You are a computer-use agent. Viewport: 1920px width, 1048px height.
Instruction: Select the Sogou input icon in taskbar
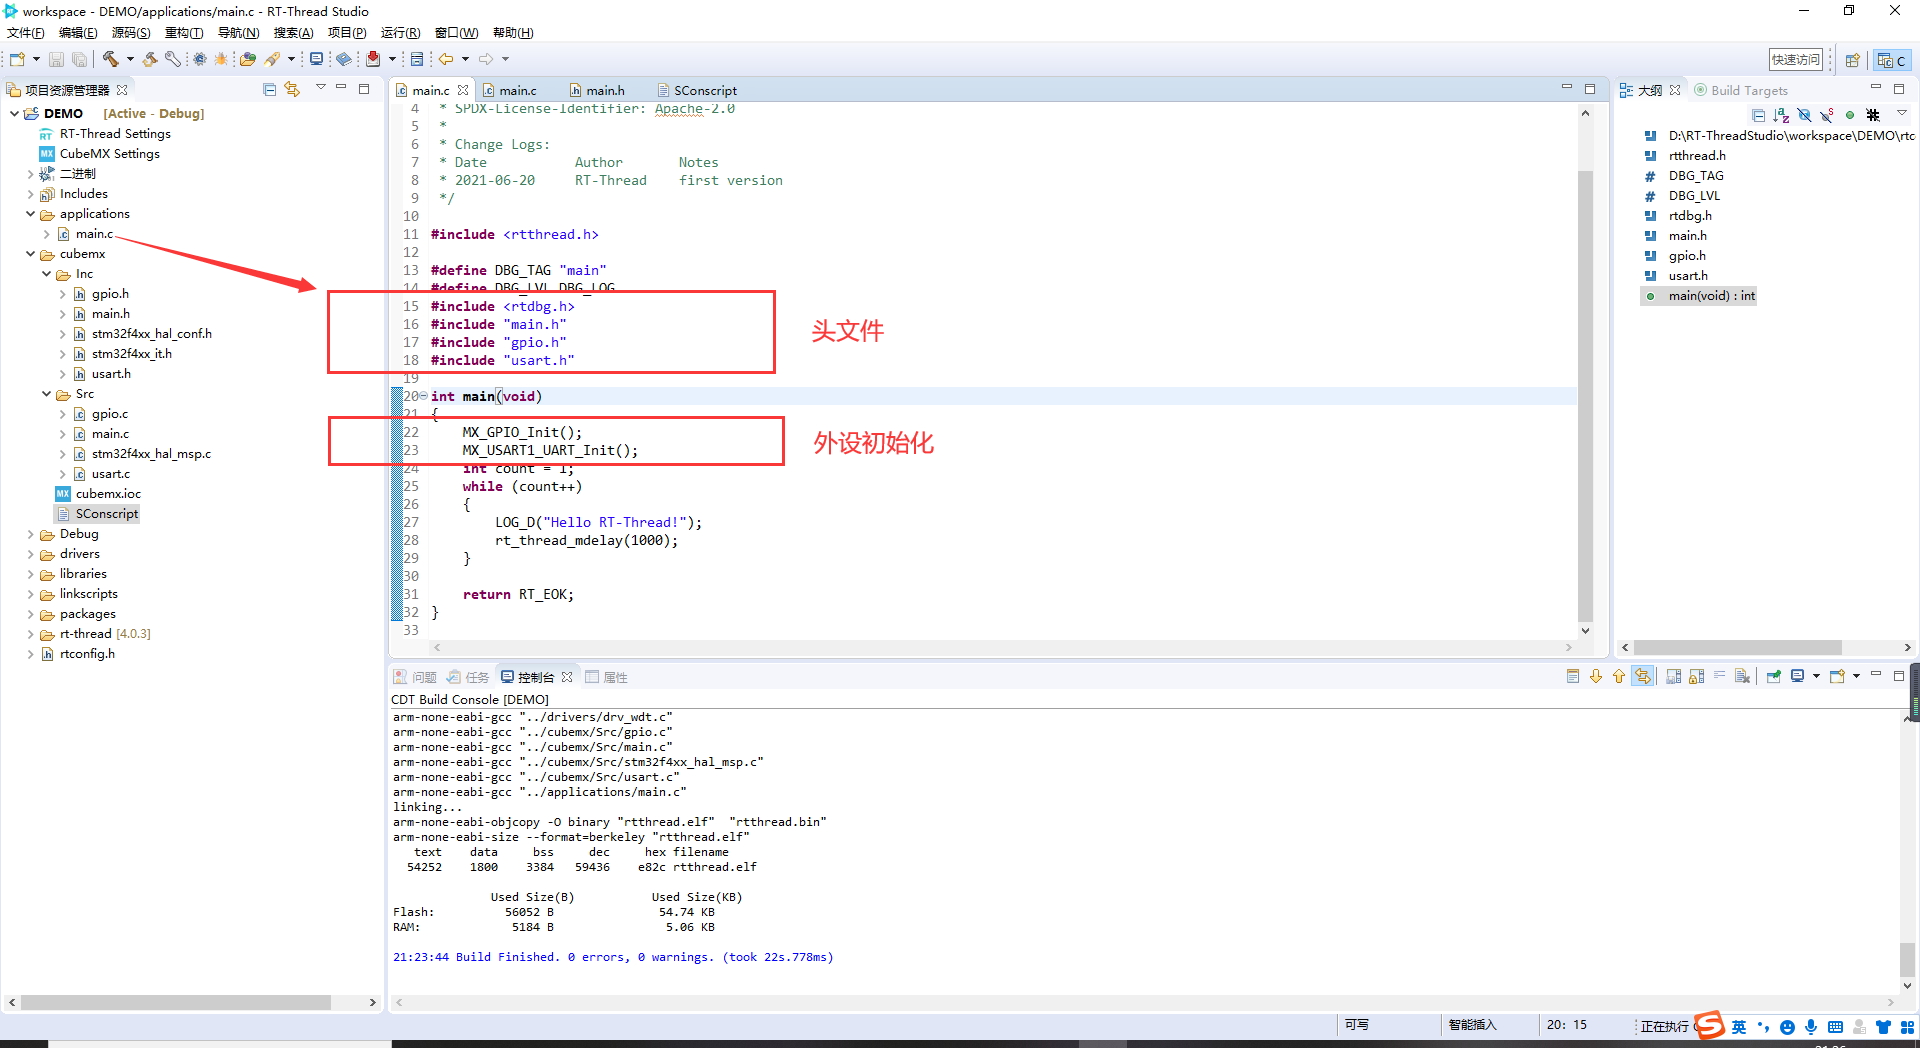click(1710, 1025)
